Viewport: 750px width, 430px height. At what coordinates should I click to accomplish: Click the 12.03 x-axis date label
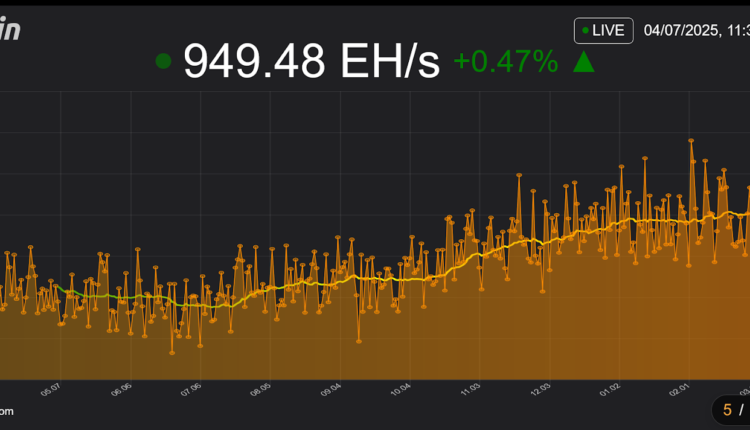click(540, 389)
